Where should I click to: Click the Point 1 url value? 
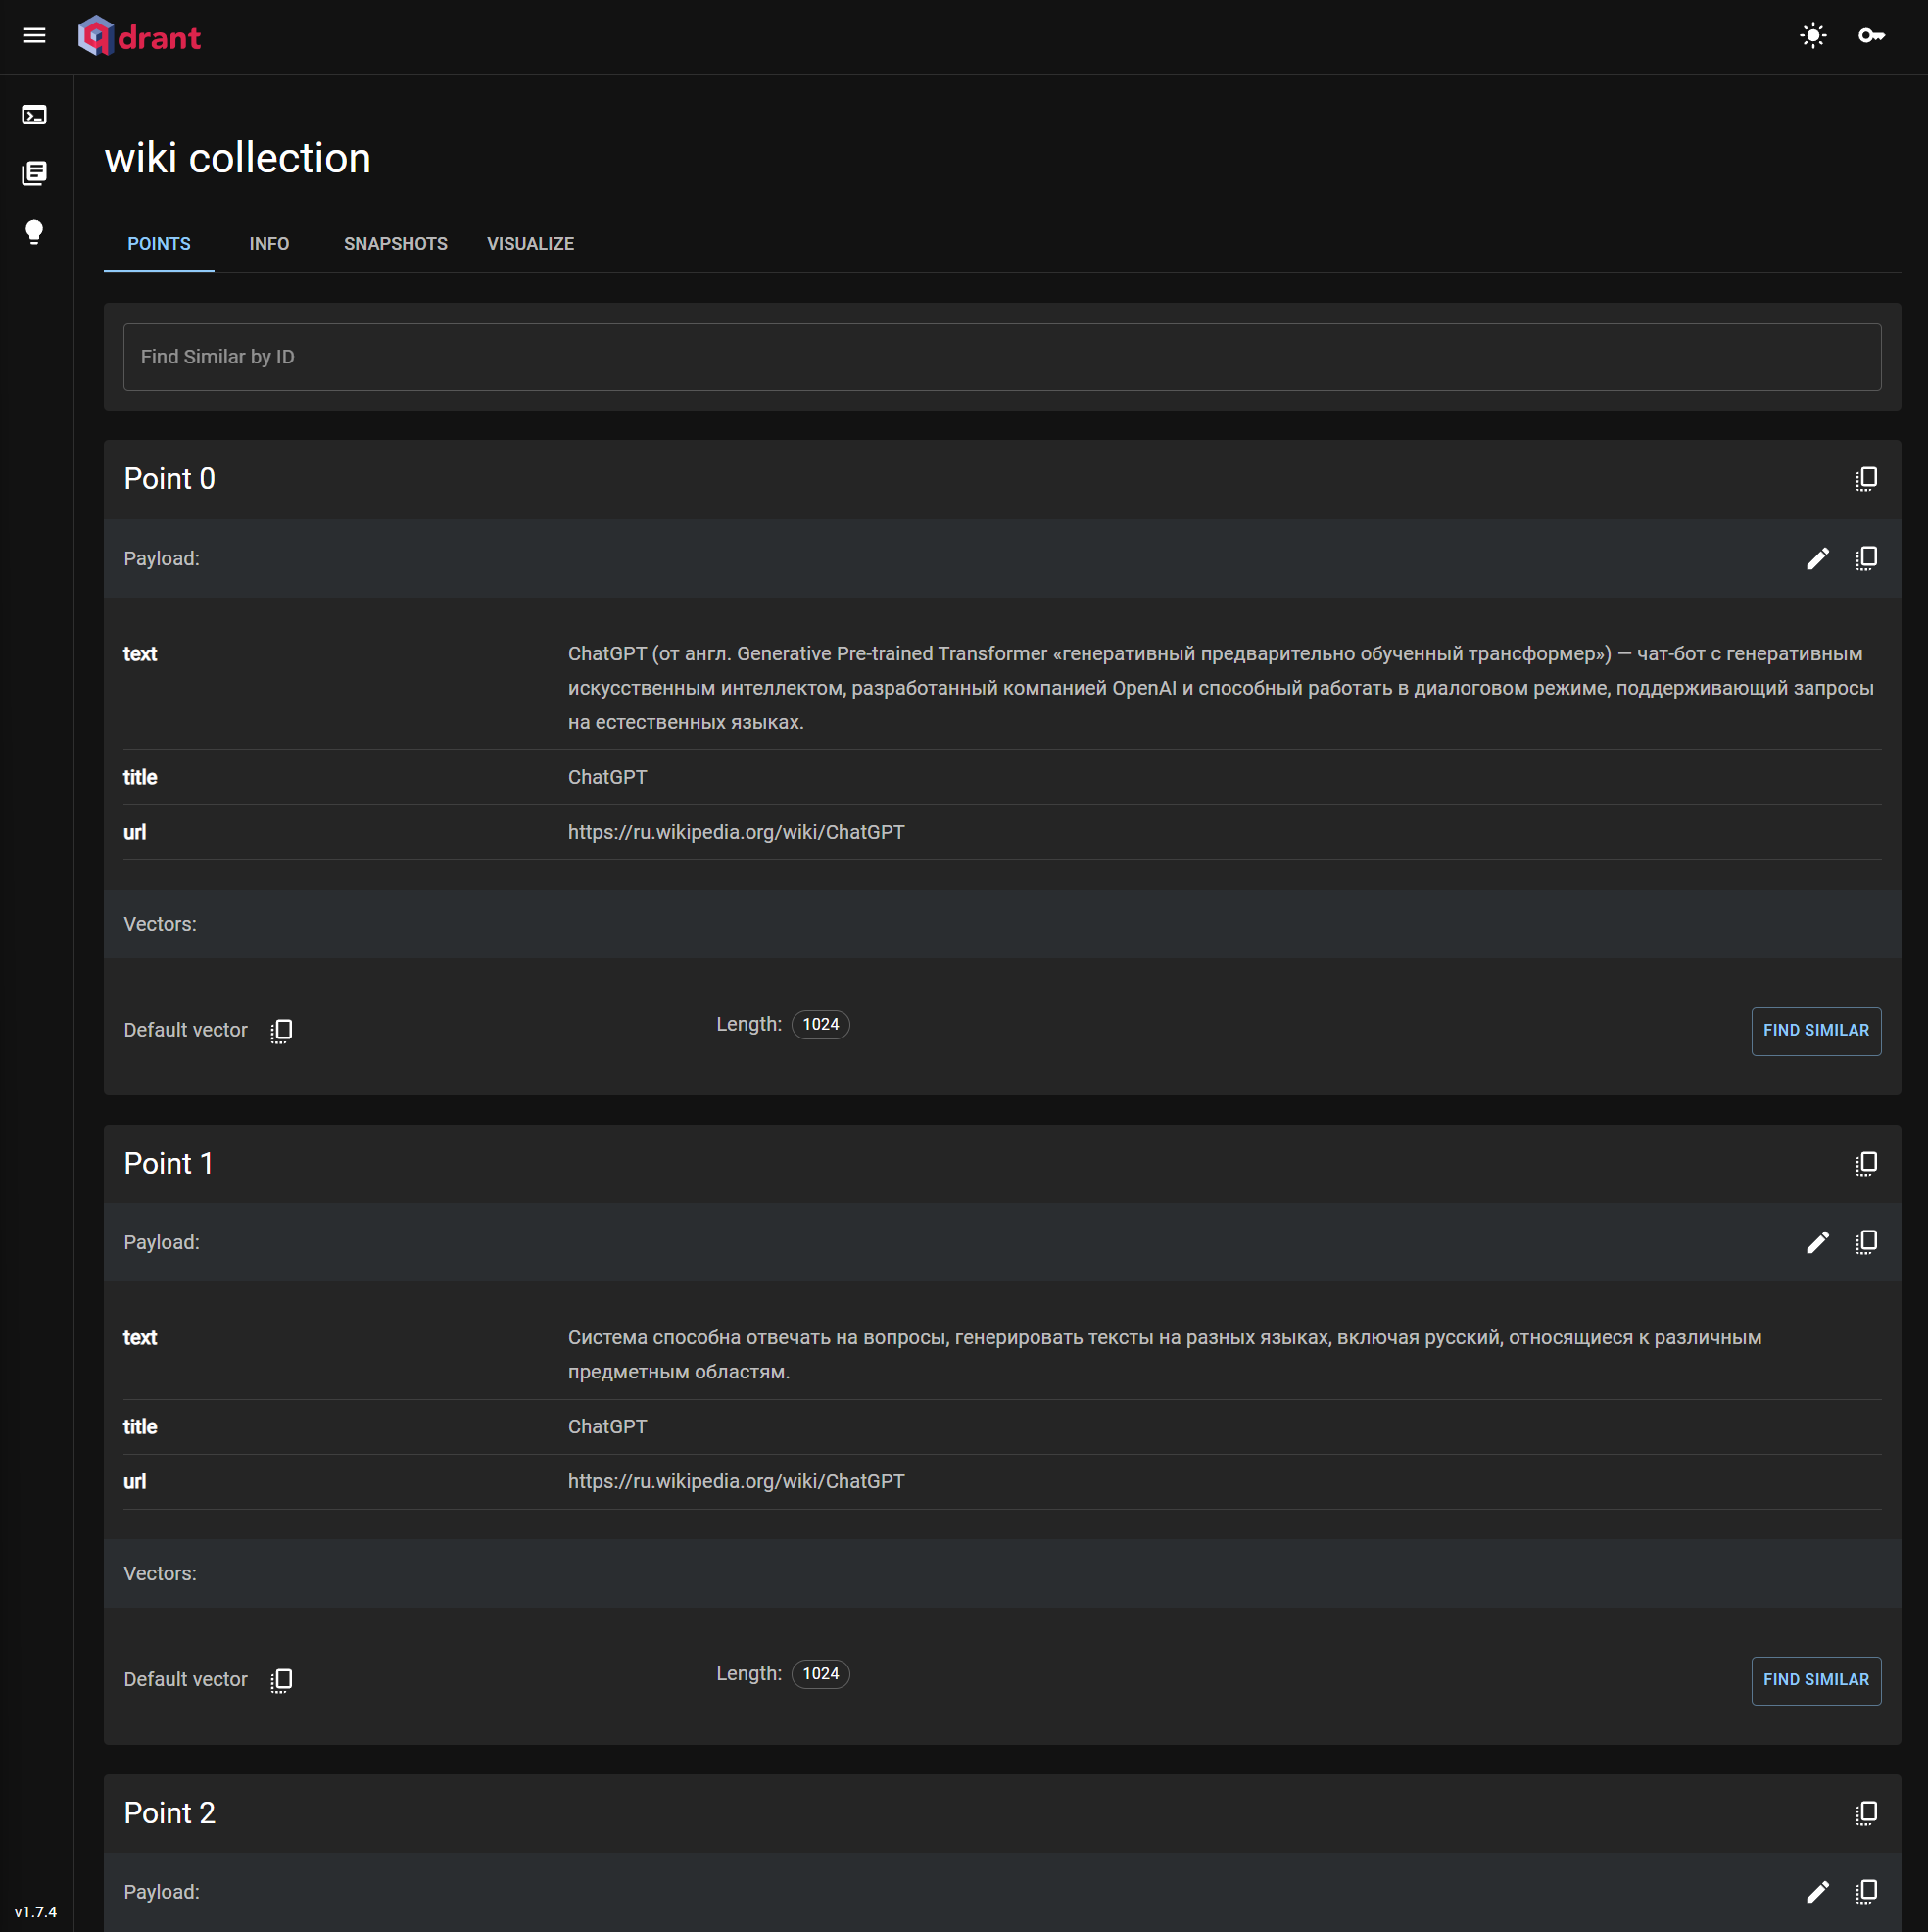736,1481
